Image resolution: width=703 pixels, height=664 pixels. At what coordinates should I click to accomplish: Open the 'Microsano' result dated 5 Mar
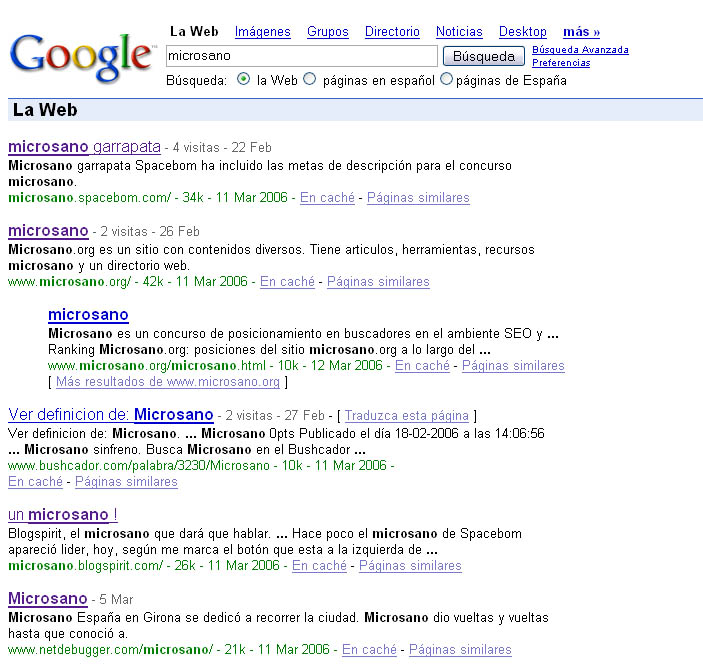[x=48, y=599]
